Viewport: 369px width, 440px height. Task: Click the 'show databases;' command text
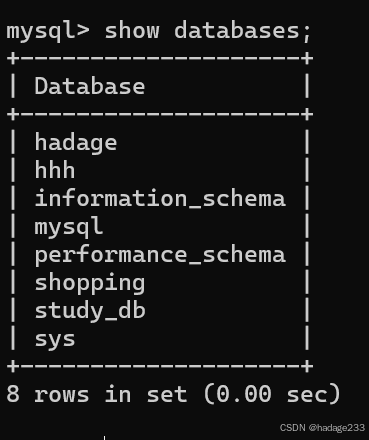[208, 31]
